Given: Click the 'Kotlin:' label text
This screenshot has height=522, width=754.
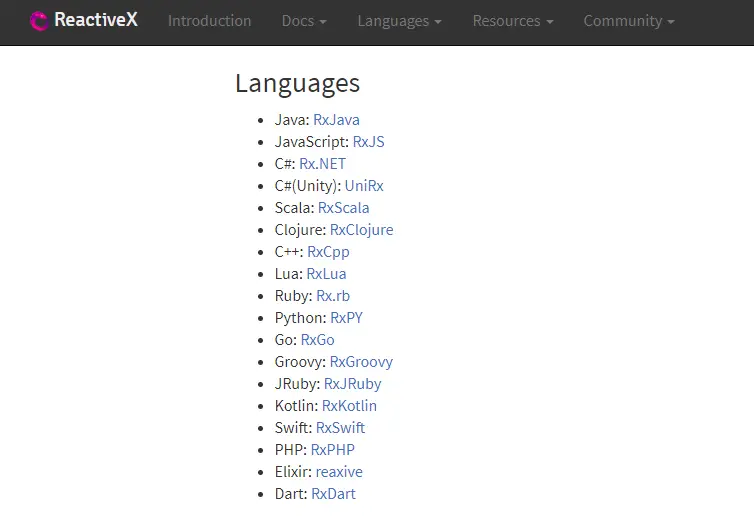Looking at the screenshot, I should tap(296, 406).
